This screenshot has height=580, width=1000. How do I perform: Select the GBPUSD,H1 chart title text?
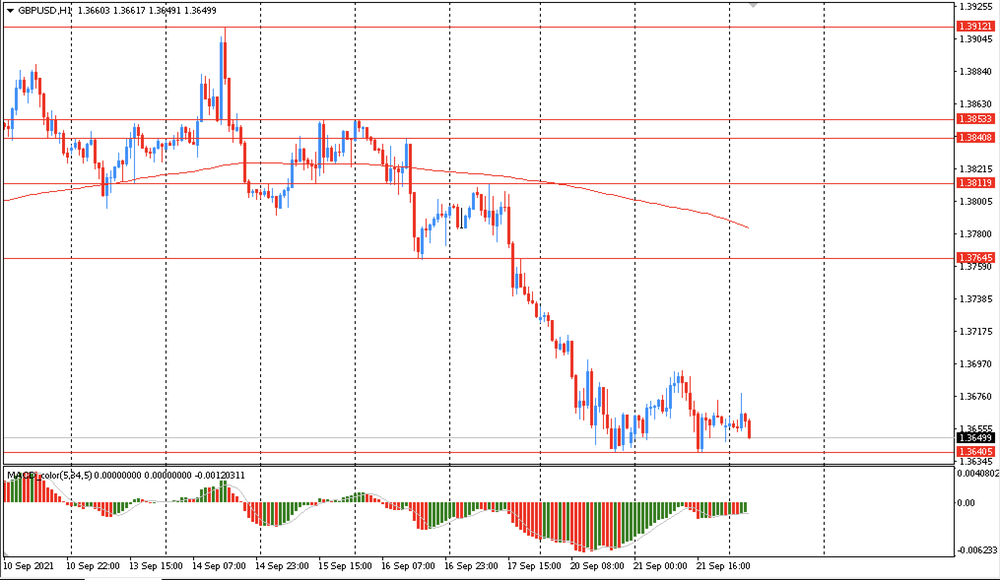44,11
